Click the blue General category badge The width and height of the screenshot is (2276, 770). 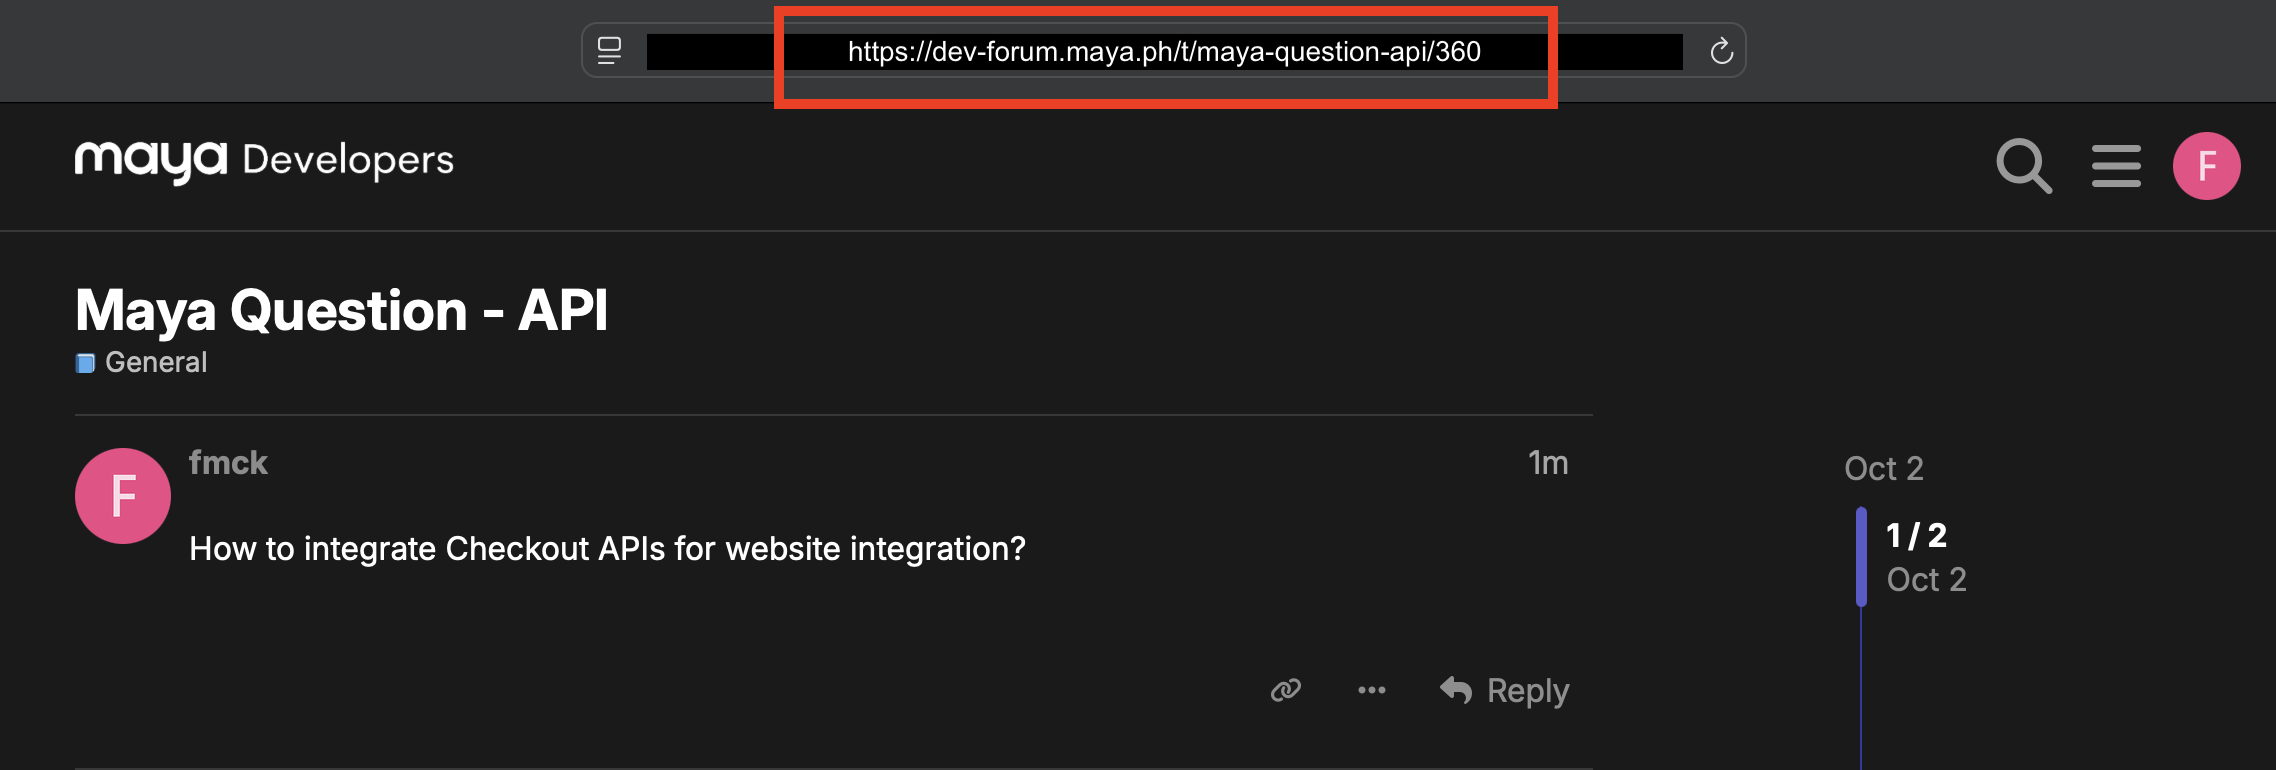(x=85, y=363)
